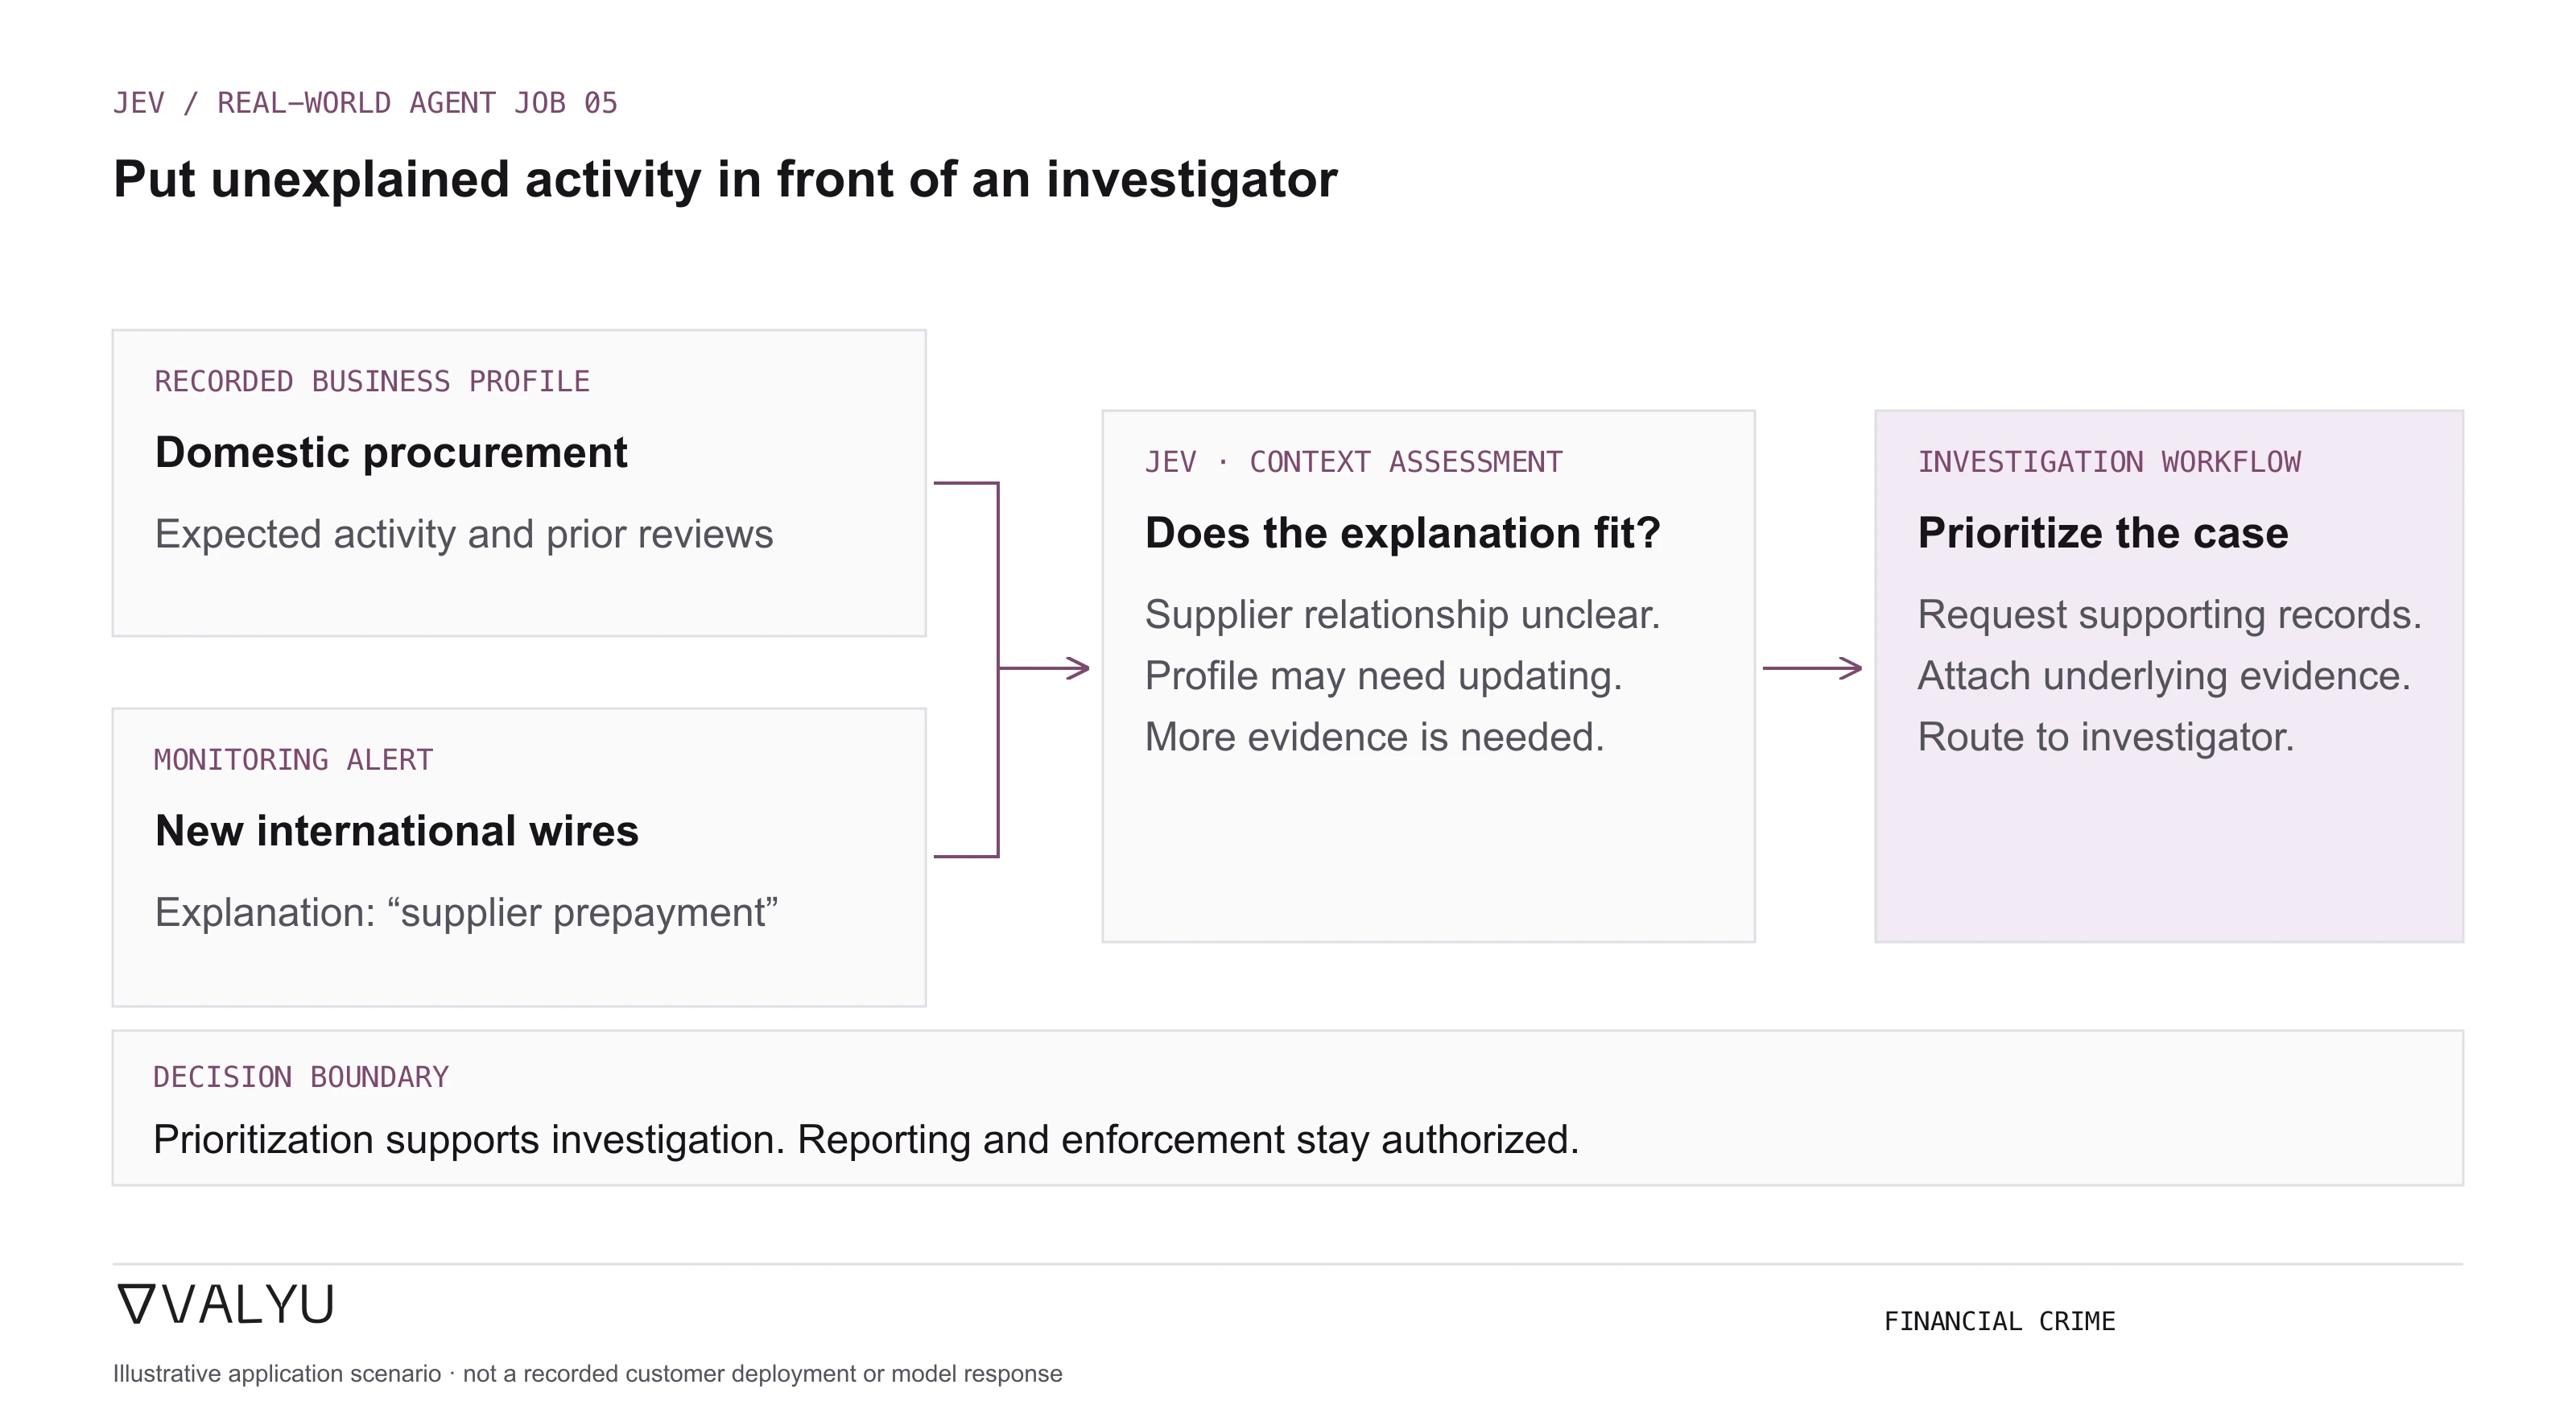
Task: Click 'INVESTIGATION WORKFLOW' label
Action: click(2110, 462)
